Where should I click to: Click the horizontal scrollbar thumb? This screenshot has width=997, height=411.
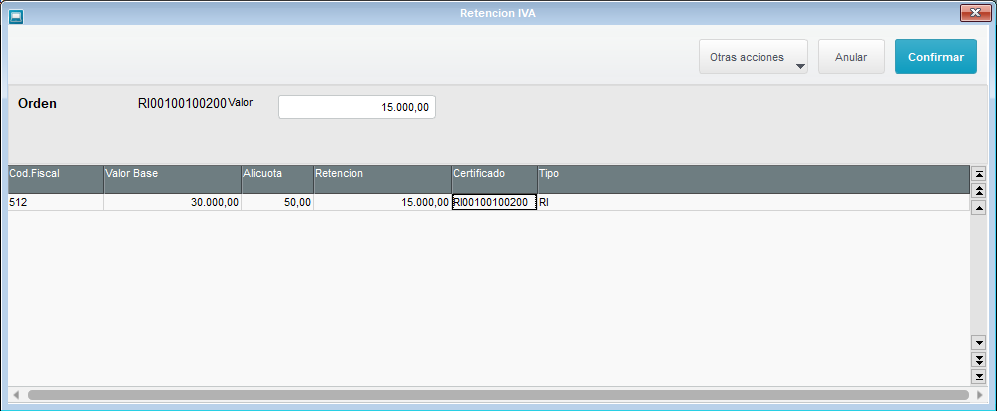coord(498,394)
